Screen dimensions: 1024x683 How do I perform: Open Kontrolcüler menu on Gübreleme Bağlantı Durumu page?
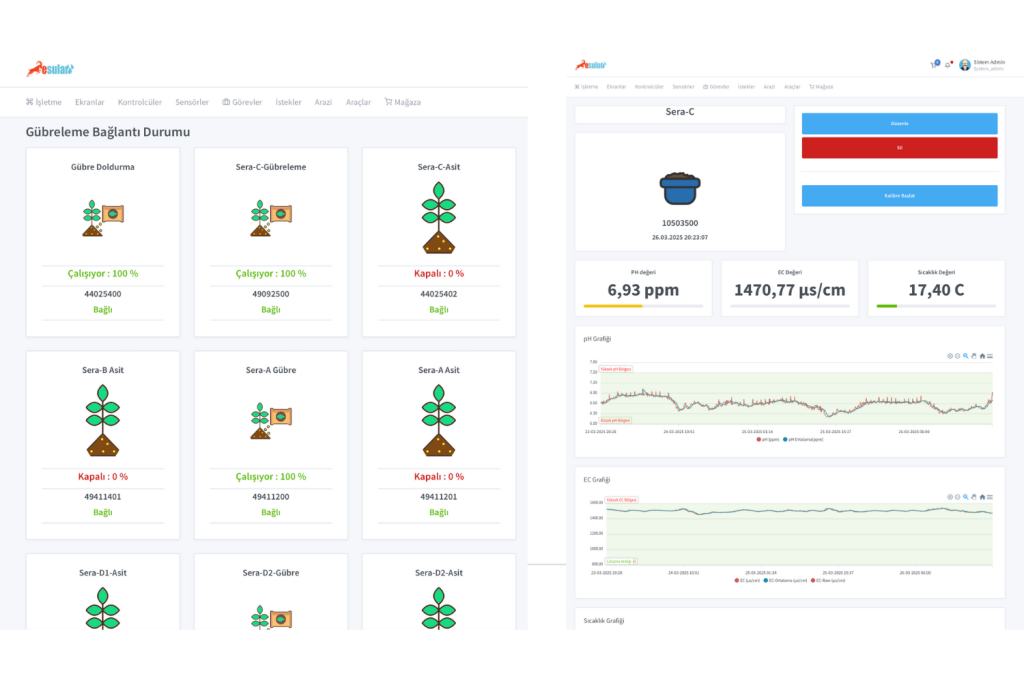[x=139, y=102]
